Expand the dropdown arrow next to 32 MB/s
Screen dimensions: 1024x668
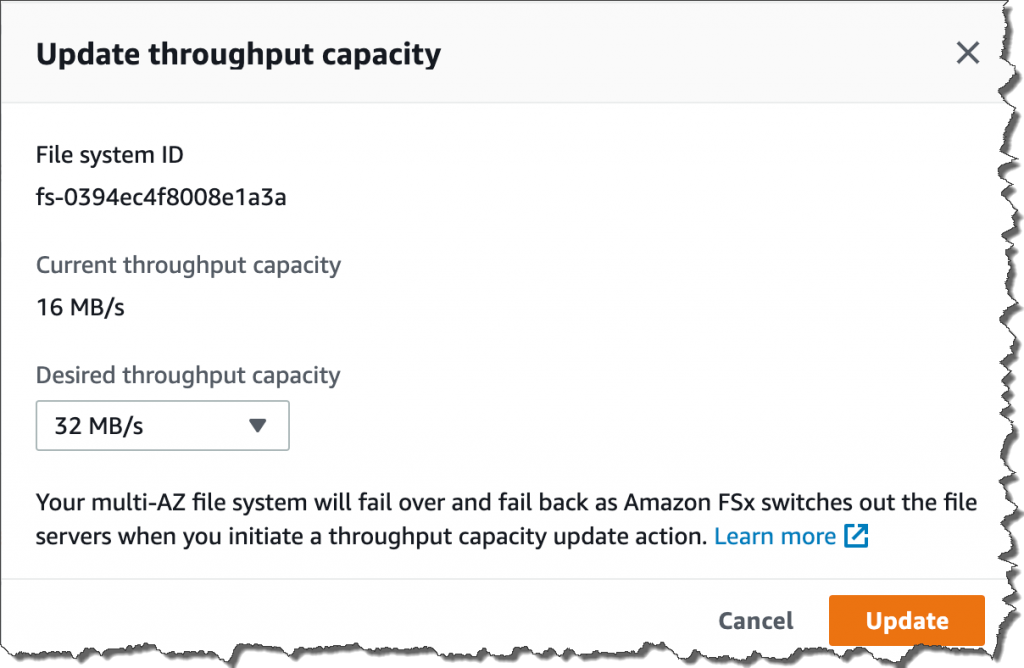pos(257,426)
